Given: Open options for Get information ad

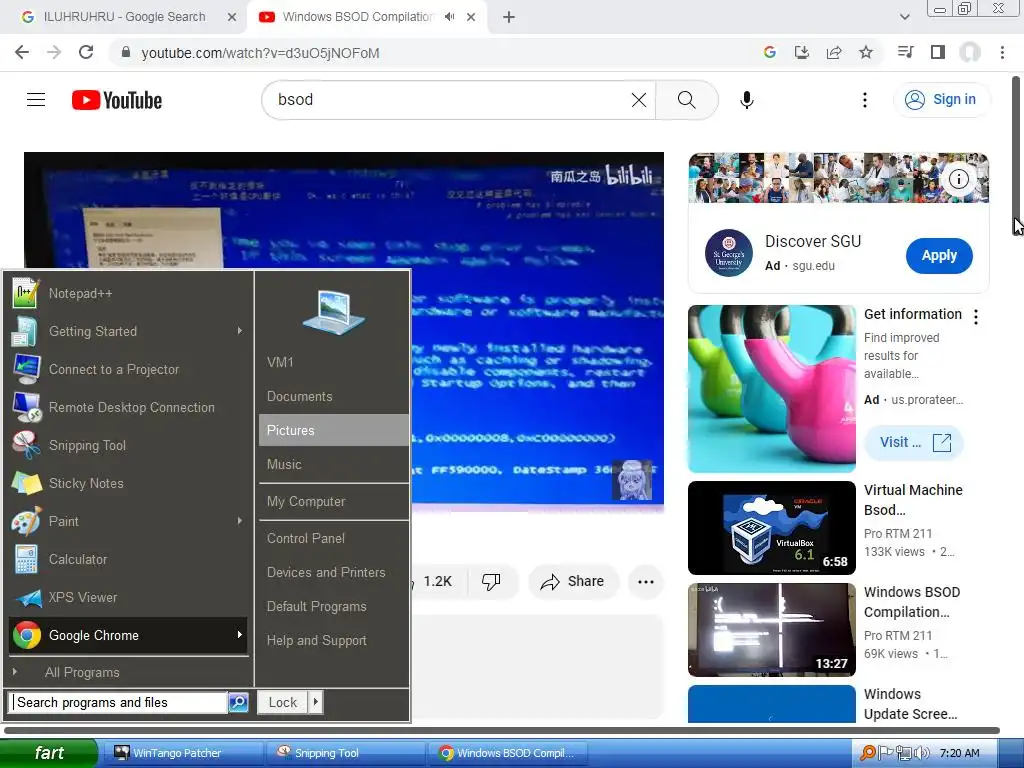Looking at the screenshot, I should 976,317.
